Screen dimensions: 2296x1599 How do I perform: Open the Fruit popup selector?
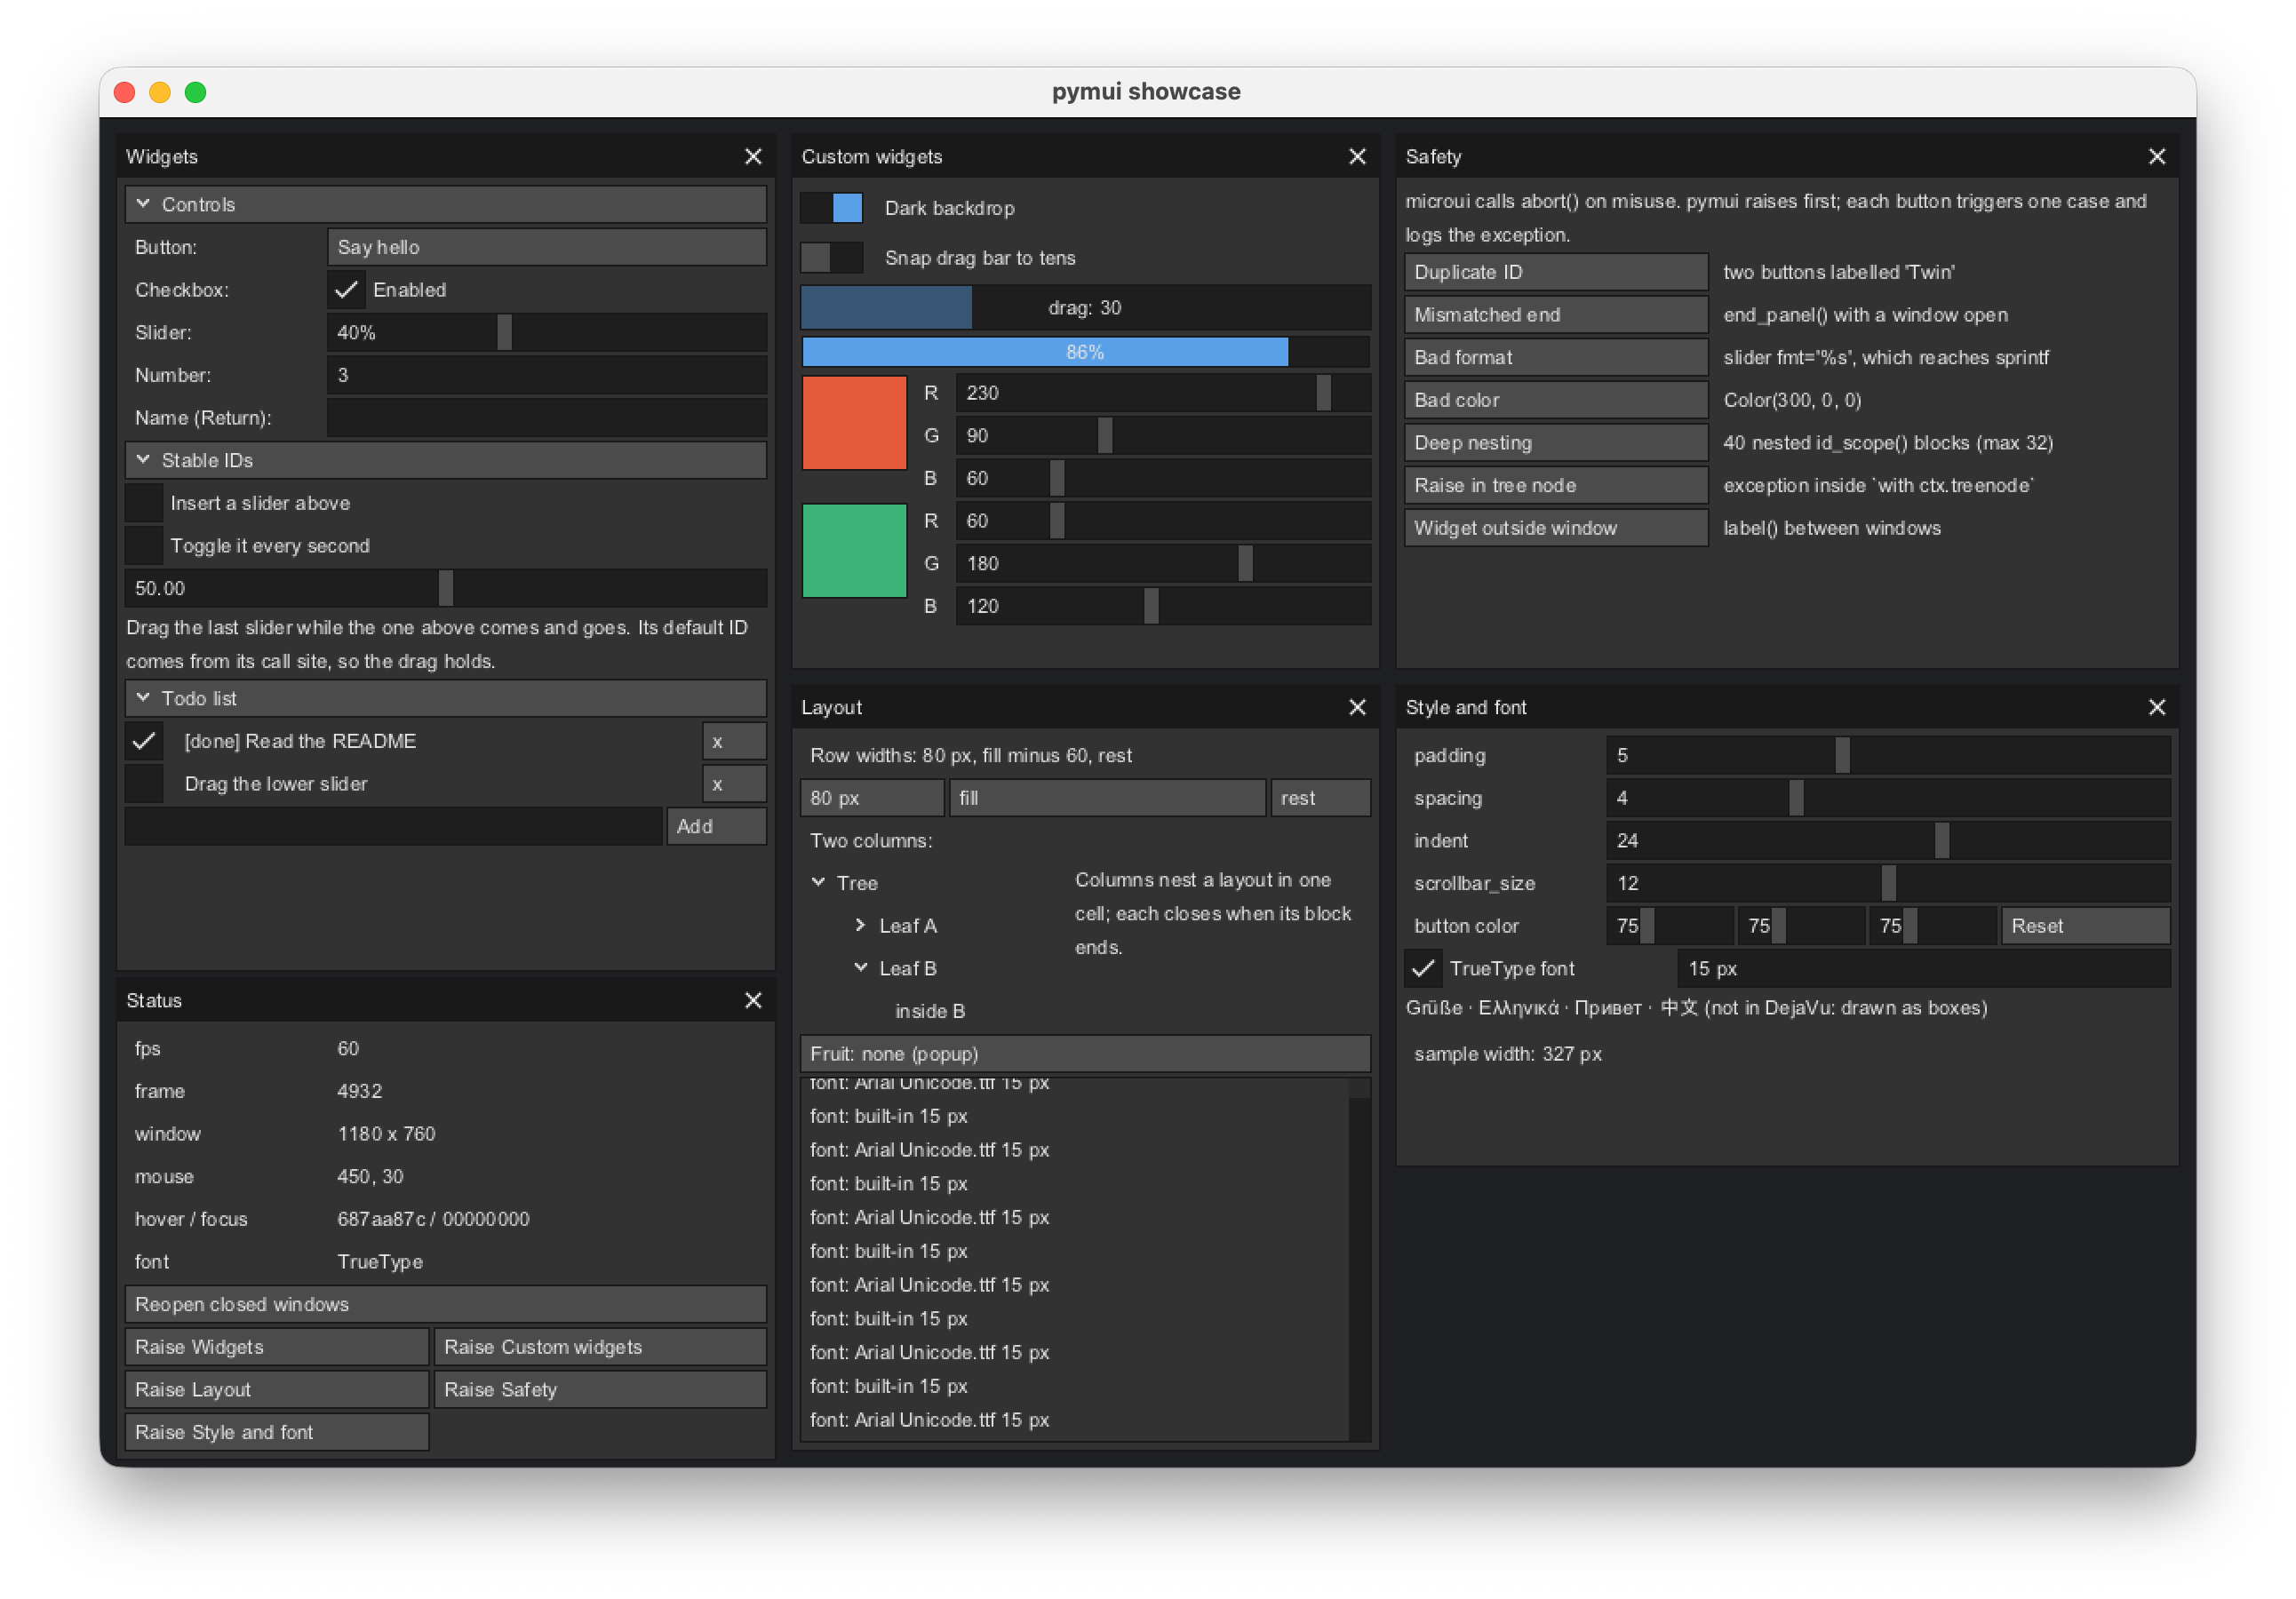1085,1054
